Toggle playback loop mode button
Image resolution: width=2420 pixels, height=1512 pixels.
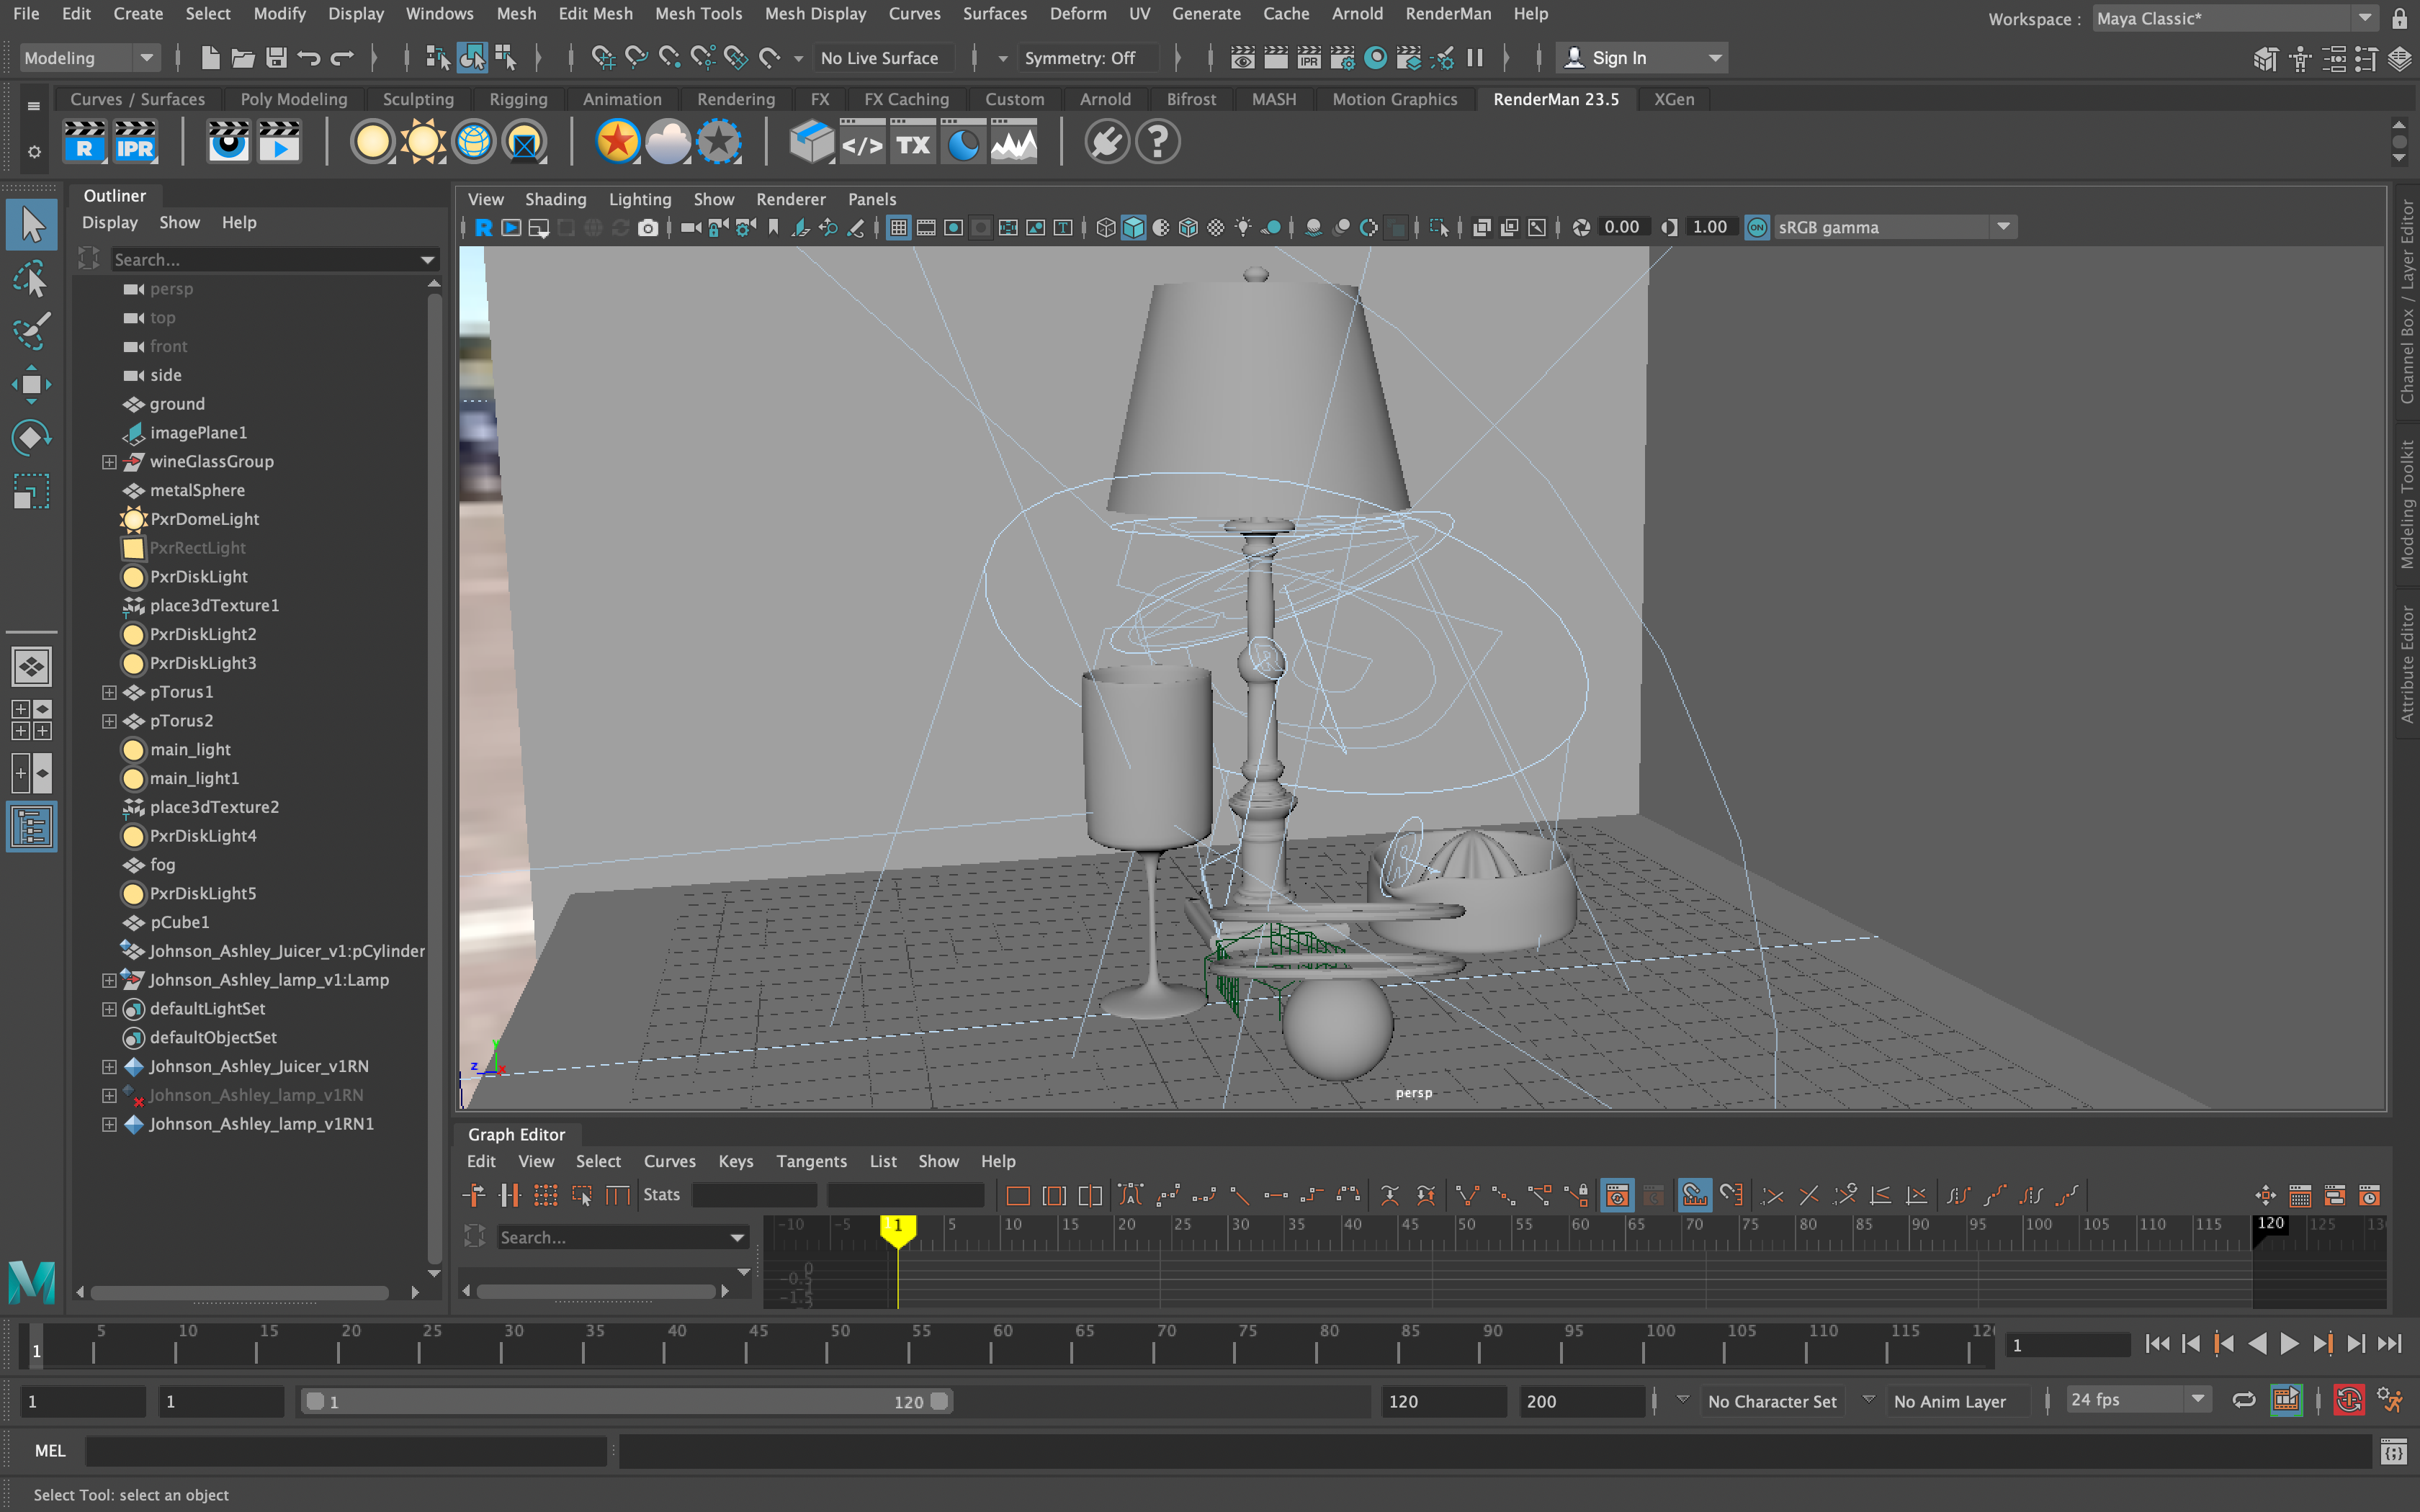(2243, 1400)
